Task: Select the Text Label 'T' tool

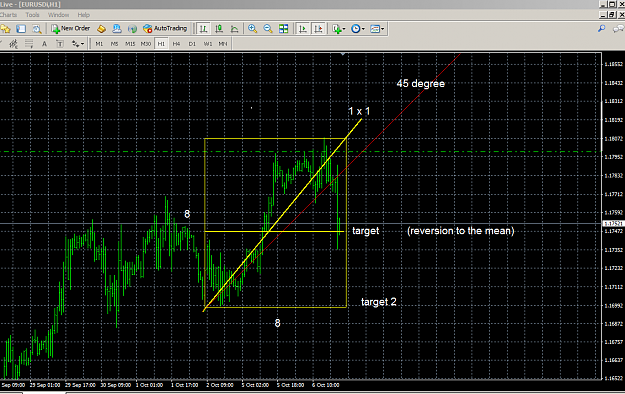Action: (60, 43)
